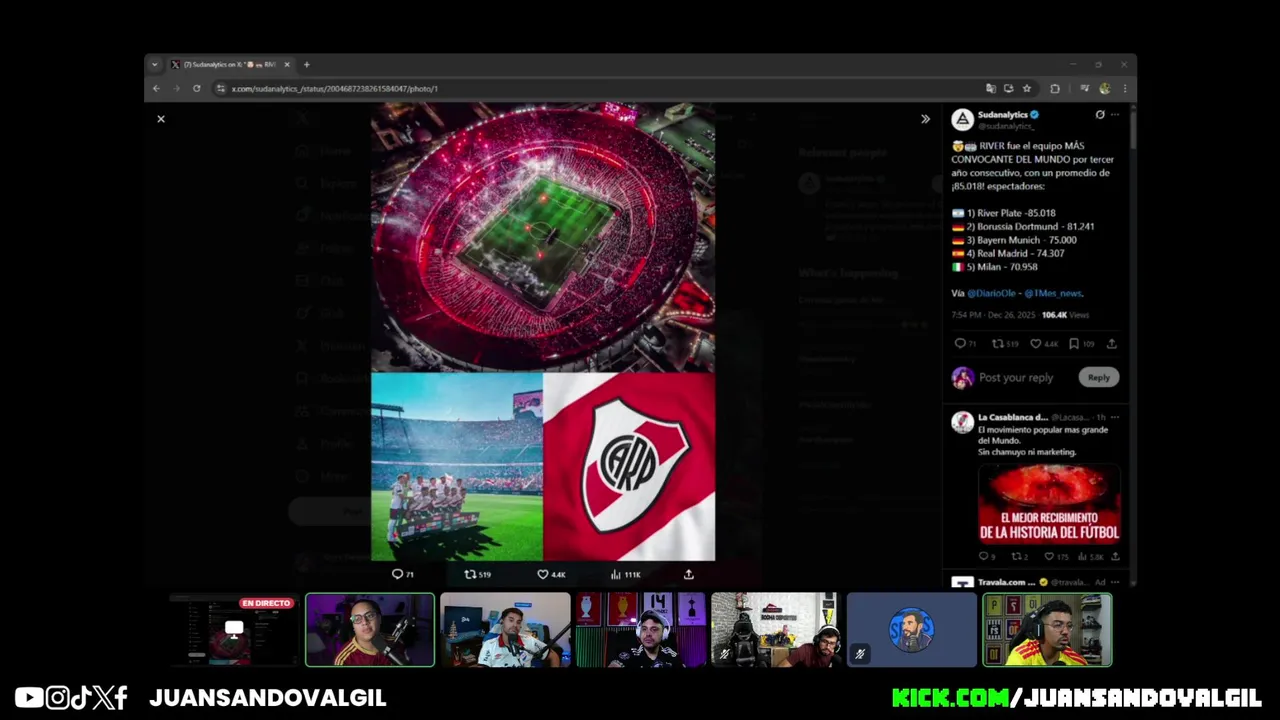Select the muted participant with the avatar logo
The height and width of the screenshot is (720, 1280).
point(911,630)
